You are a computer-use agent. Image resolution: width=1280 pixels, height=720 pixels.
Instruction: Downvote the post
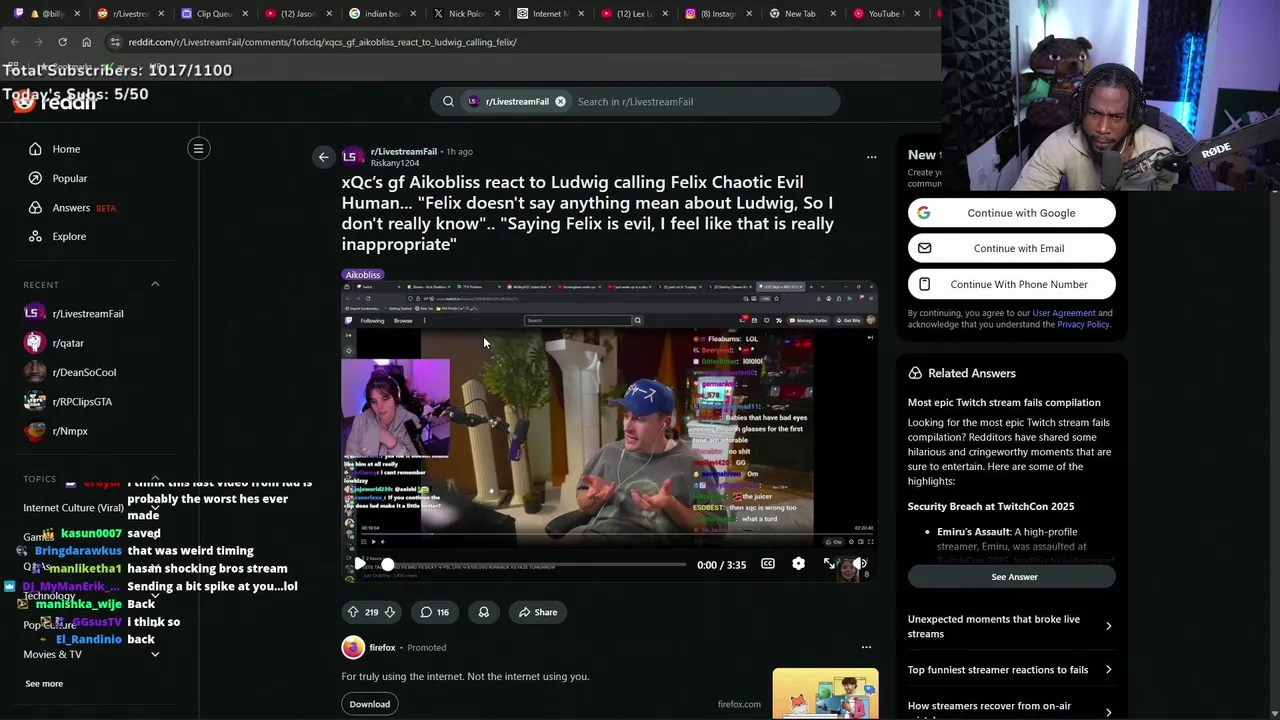pos(390,612)
